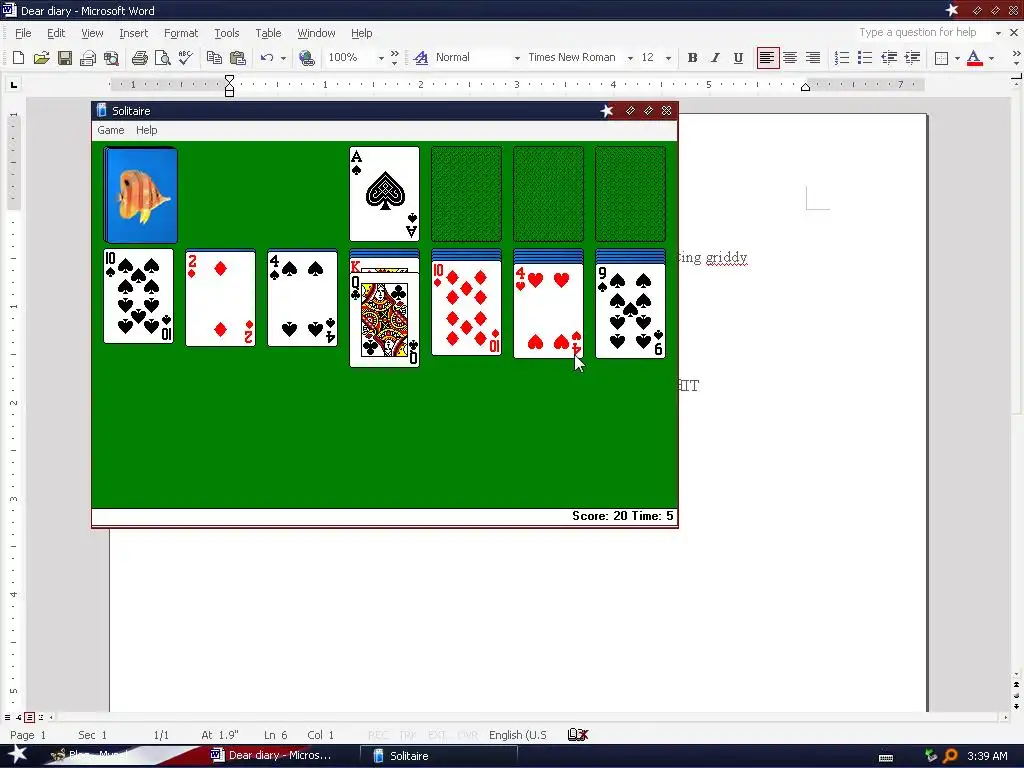This screenshot has height=768, width=1024.
Task: Run the Spelling and Grammar check
Action: coord(185,58)
